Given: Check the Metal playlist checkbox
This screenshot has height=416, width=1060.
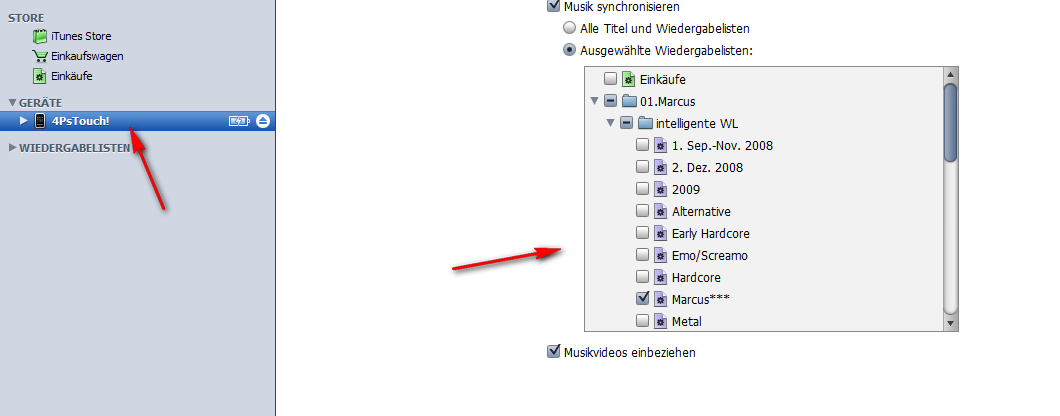Looking at the screenshot, I should 643,321.
